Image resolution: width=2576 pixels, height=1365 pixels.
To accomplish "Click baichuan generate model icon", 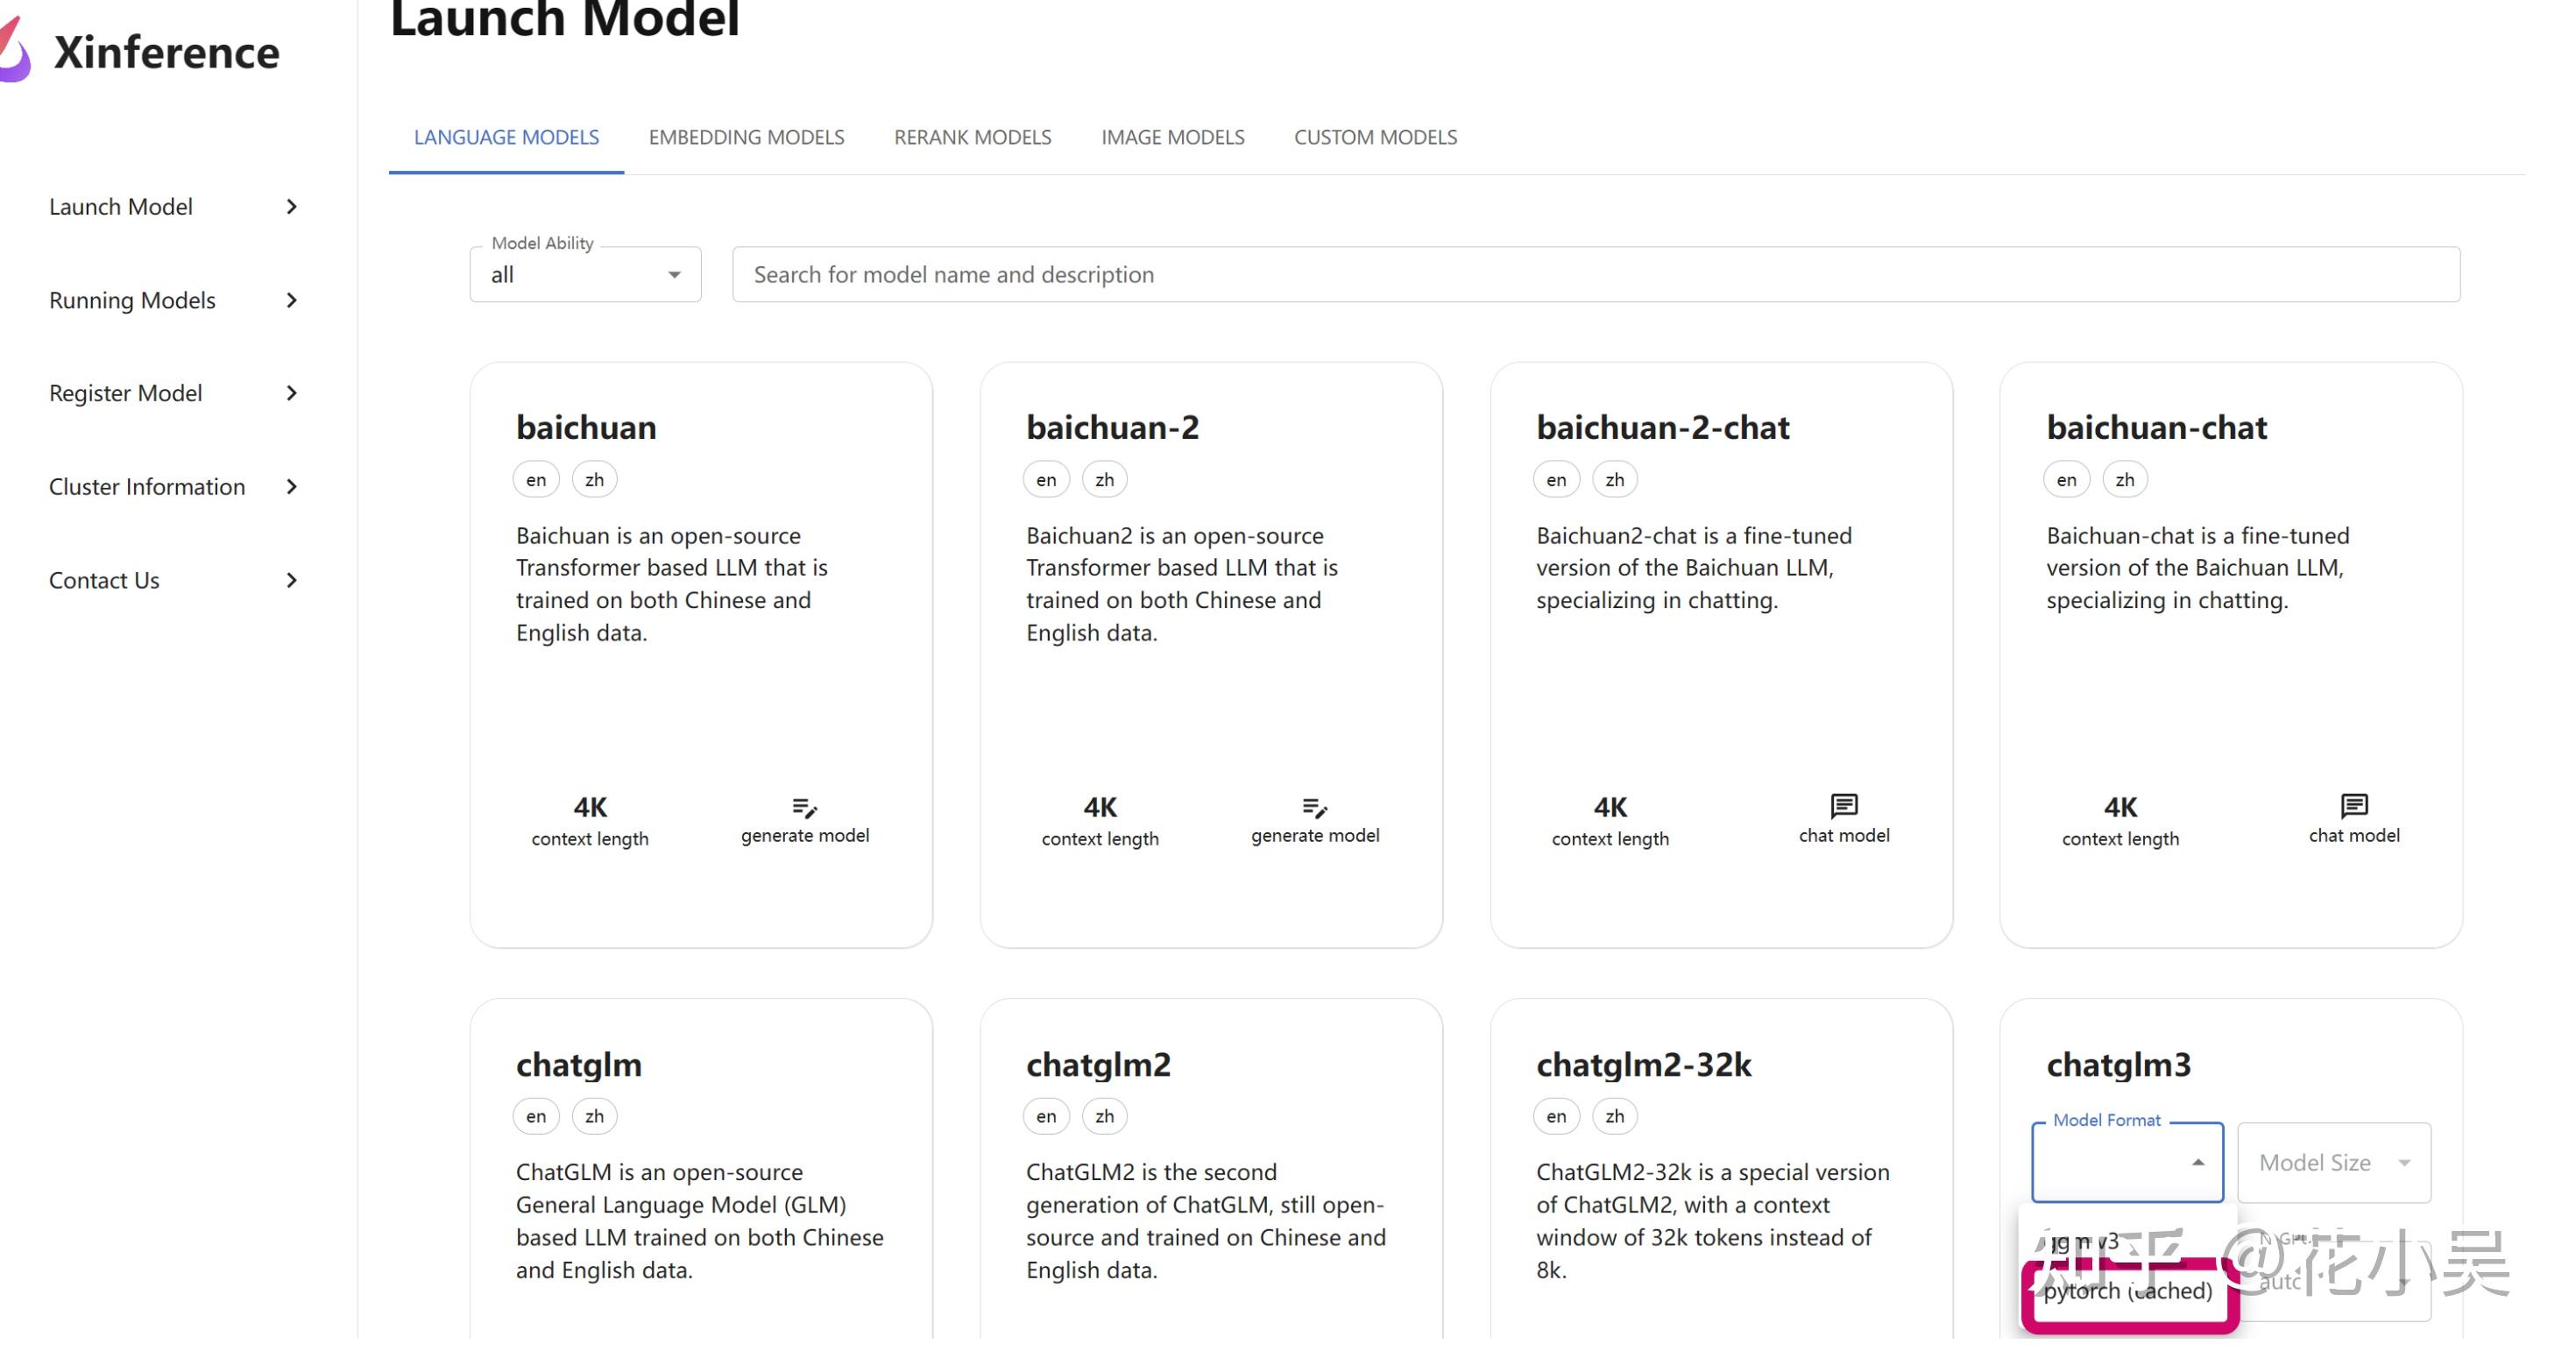I will pos(804,807).
